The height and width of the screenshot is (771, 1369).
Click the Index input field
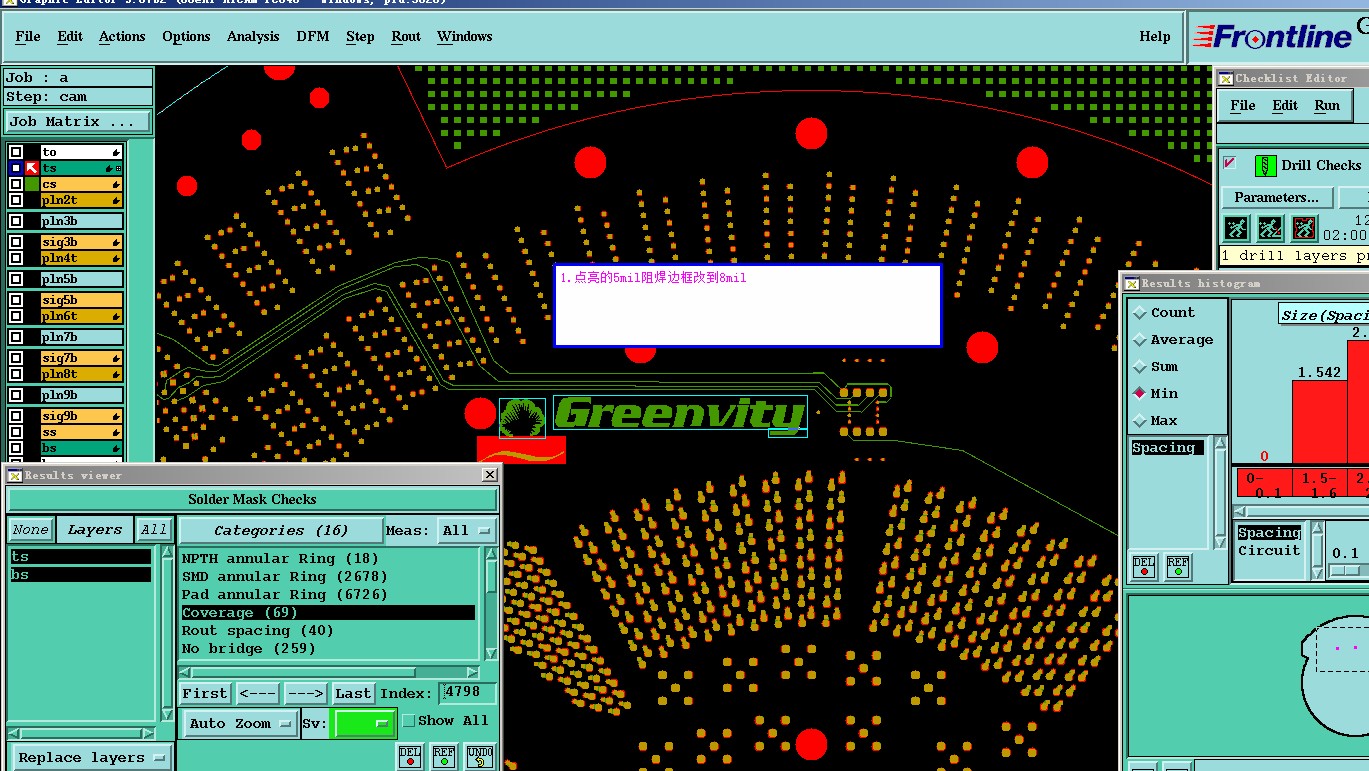(x=468, y=693)
